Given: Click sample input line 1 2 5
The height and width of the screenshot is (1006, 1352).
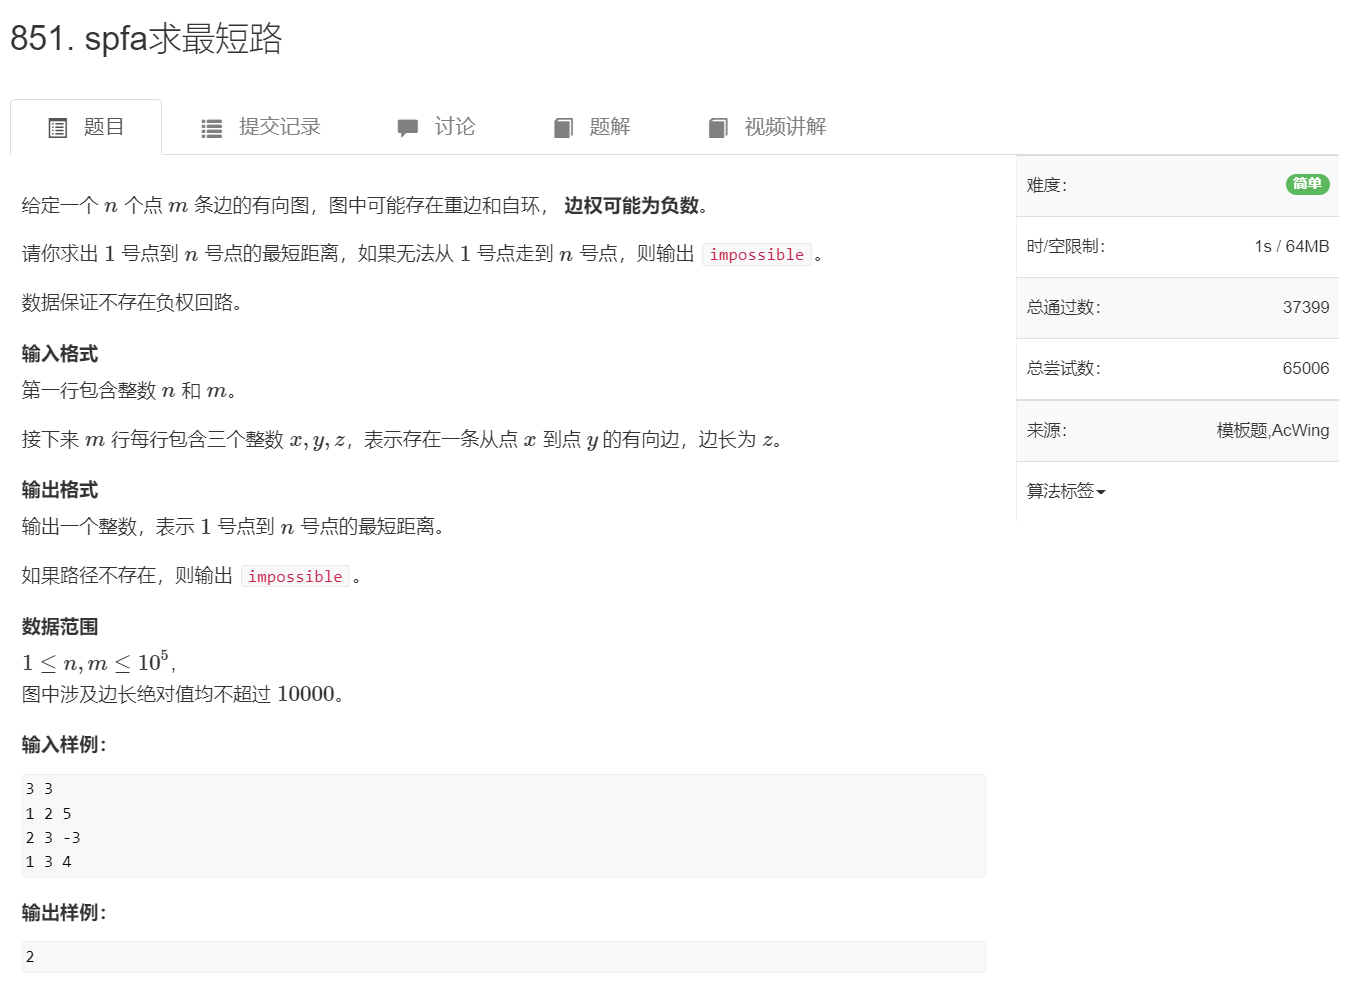Looking at the screenshot, I should (48, 814).
